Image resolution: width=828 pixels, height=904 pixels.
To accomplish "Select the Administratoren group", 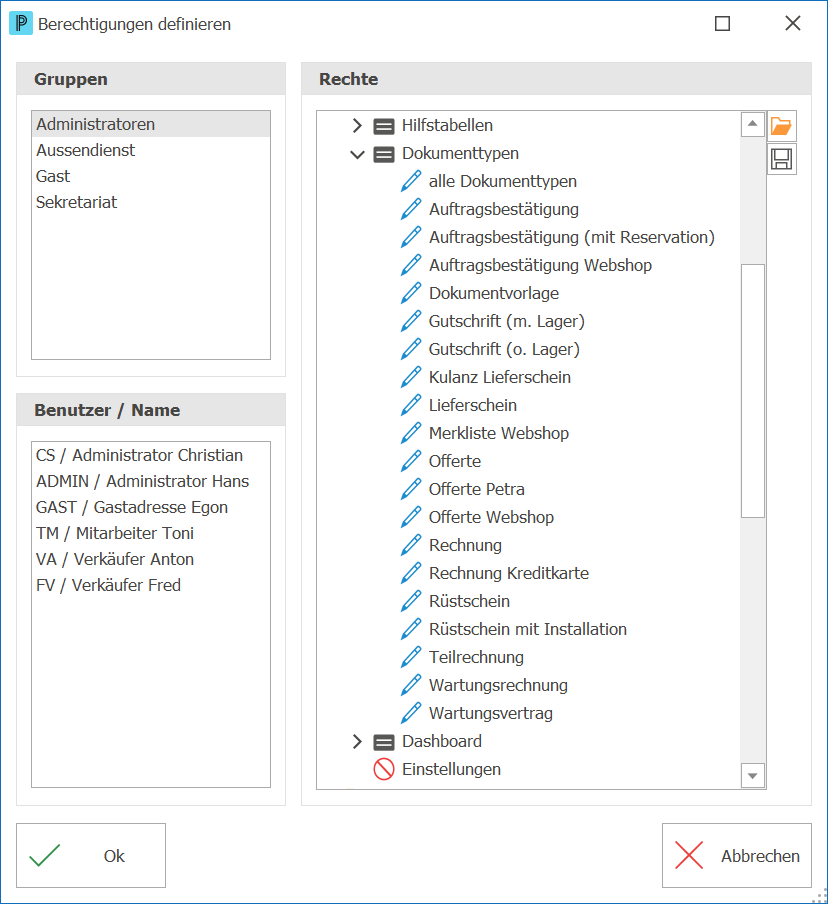I will 151,124.
